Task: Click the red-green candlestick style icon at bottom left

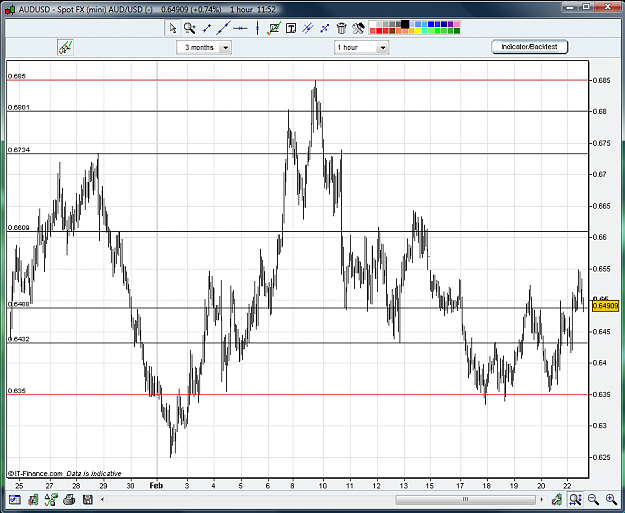Action: (x=33, y=499)
